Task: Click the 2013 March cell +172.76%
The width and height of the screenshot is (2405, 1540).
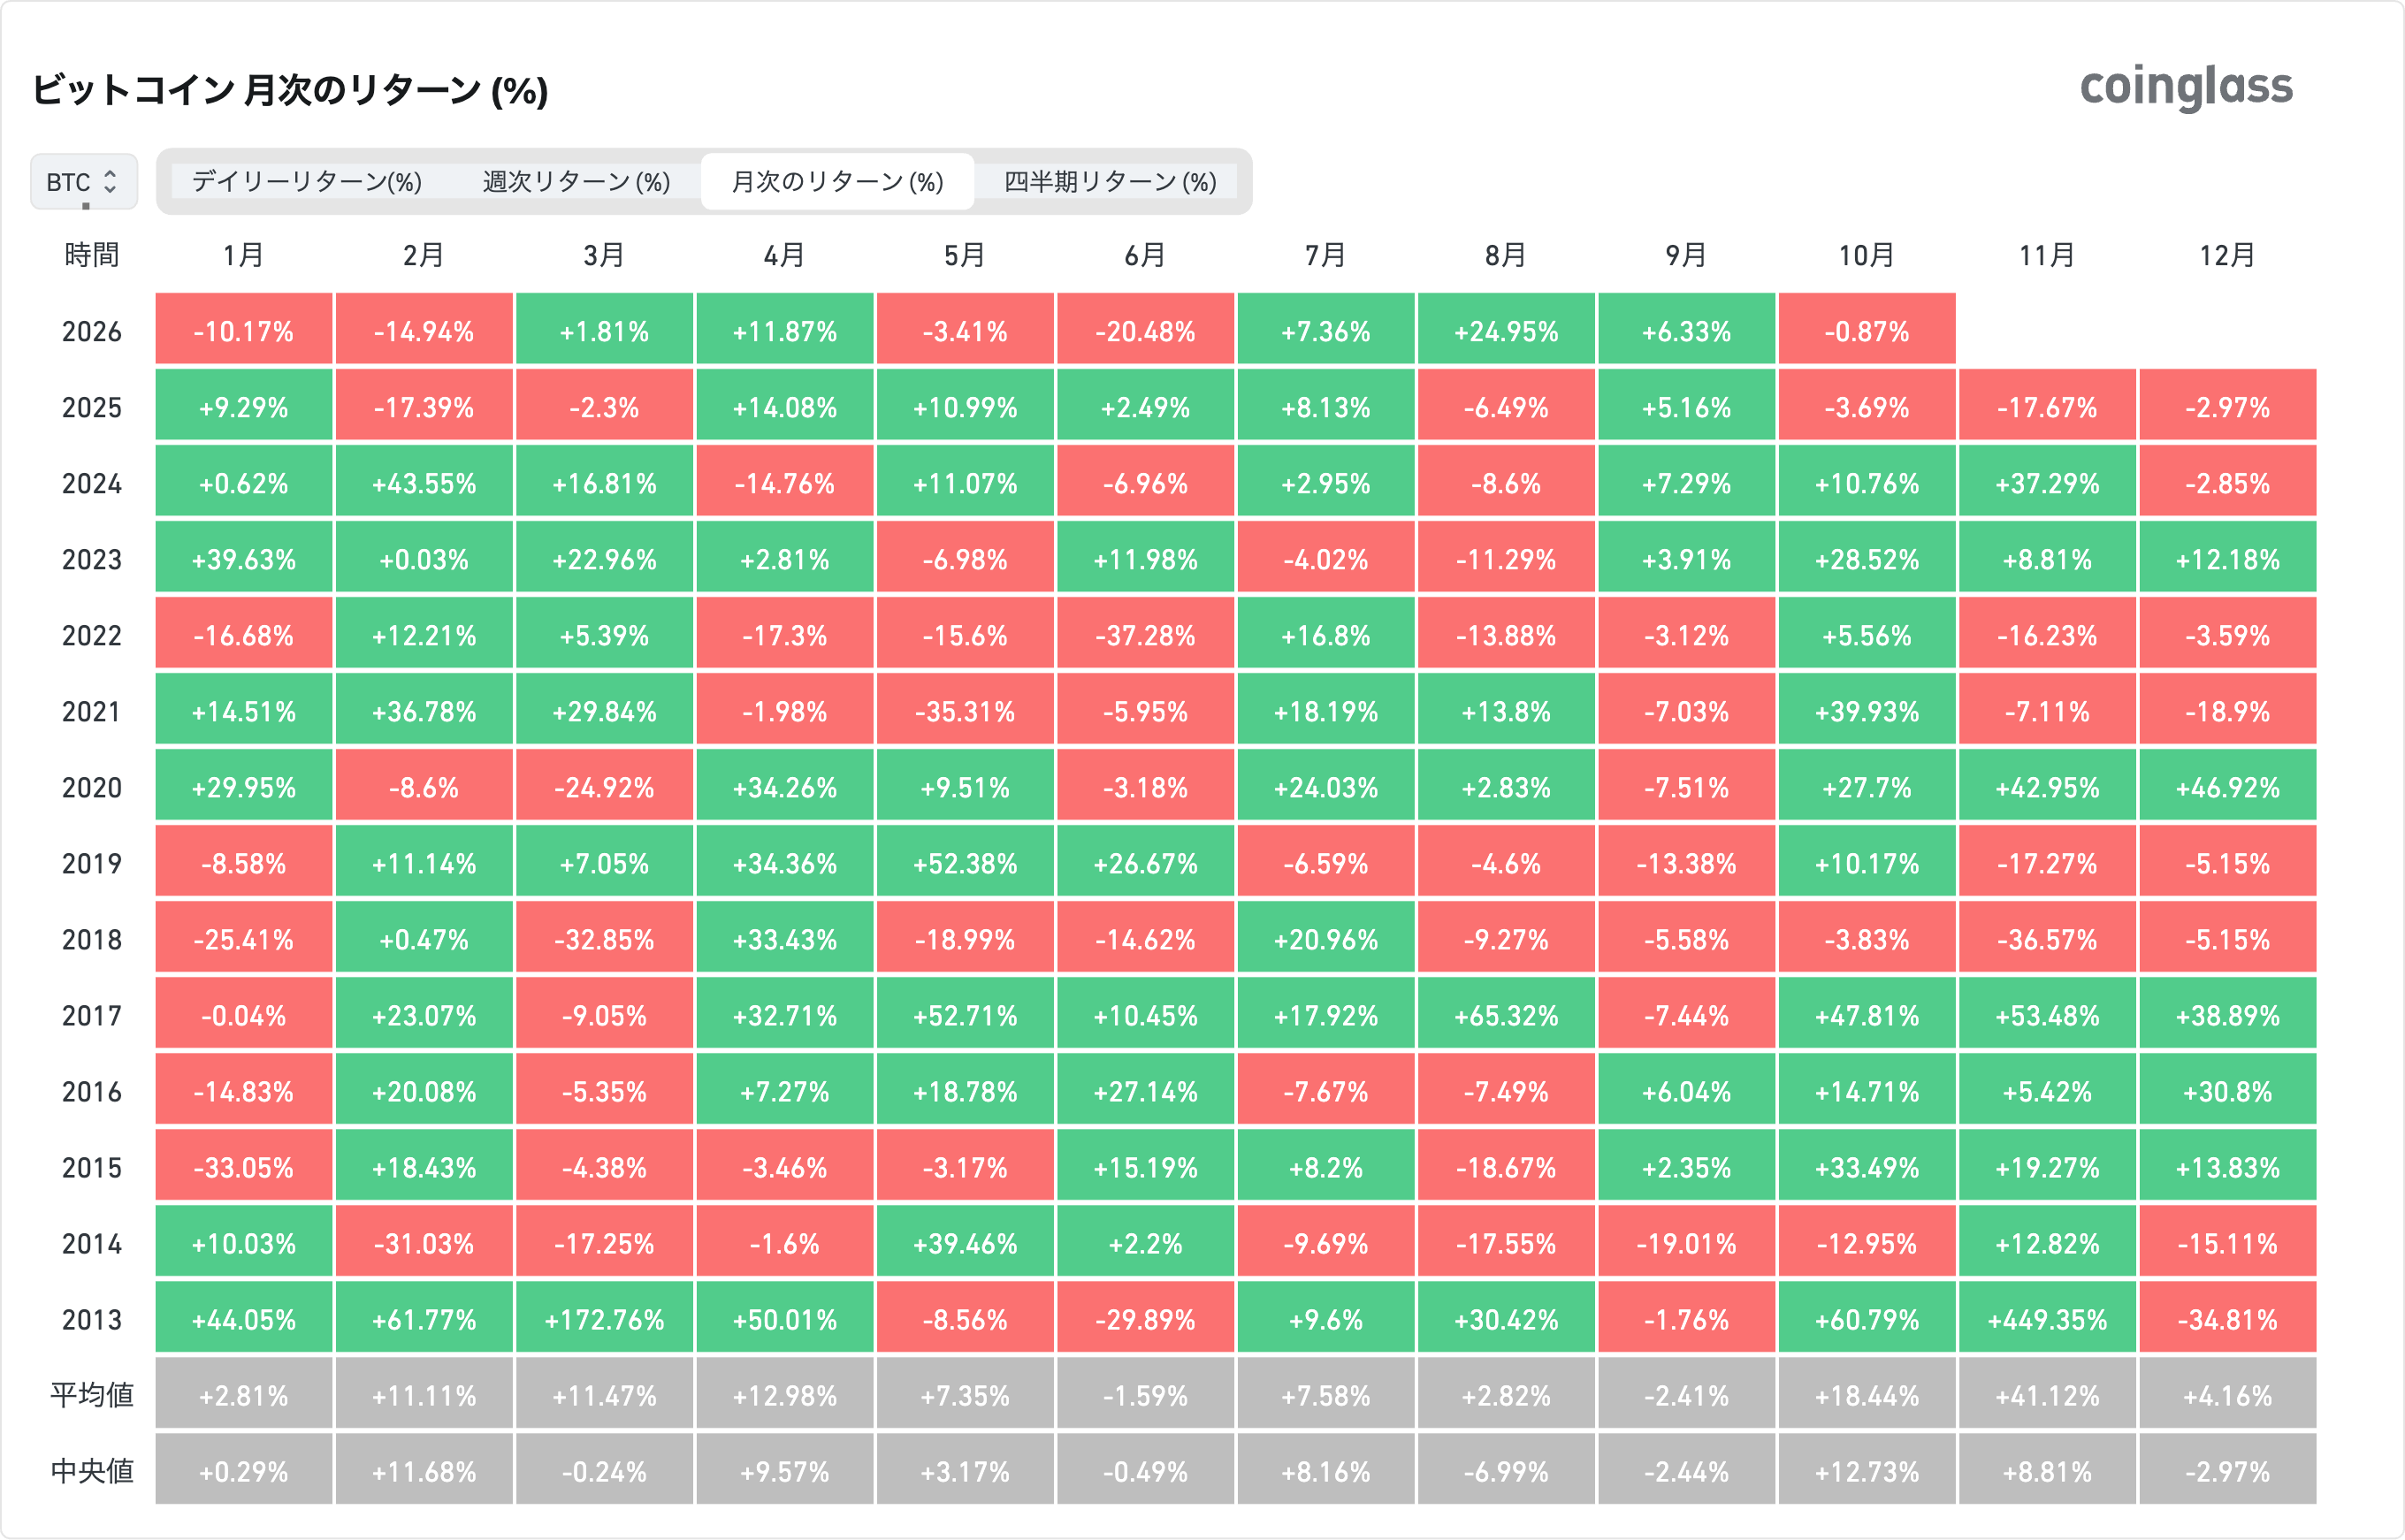Action: pos(604,1318)
